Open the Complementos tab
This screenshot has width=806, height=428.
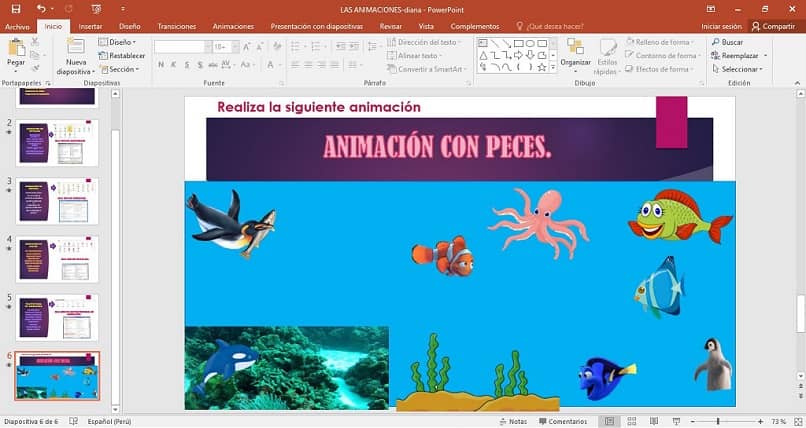474,26
